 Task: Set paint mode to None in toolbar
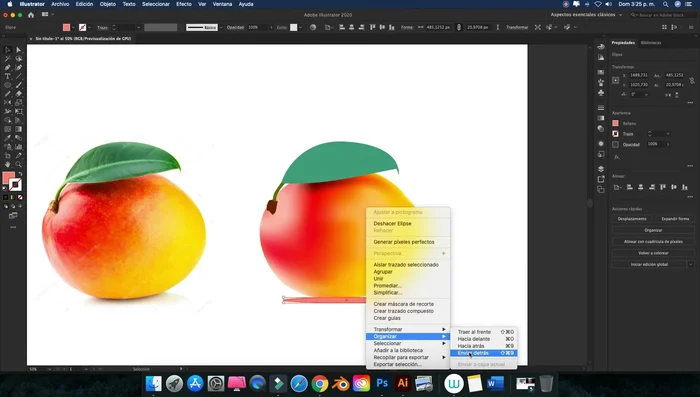point(20,197)
